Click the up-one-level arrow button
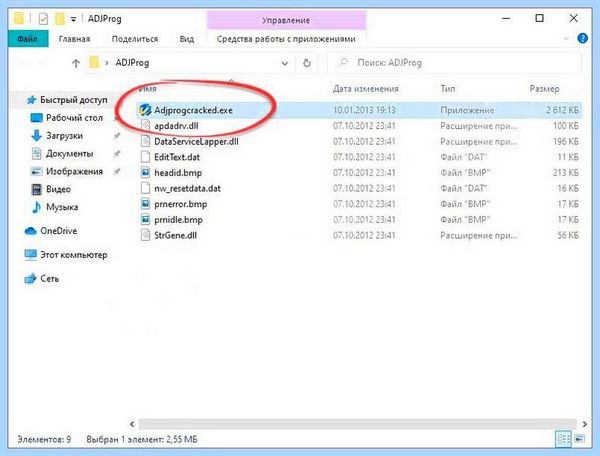 click(76, 64)
